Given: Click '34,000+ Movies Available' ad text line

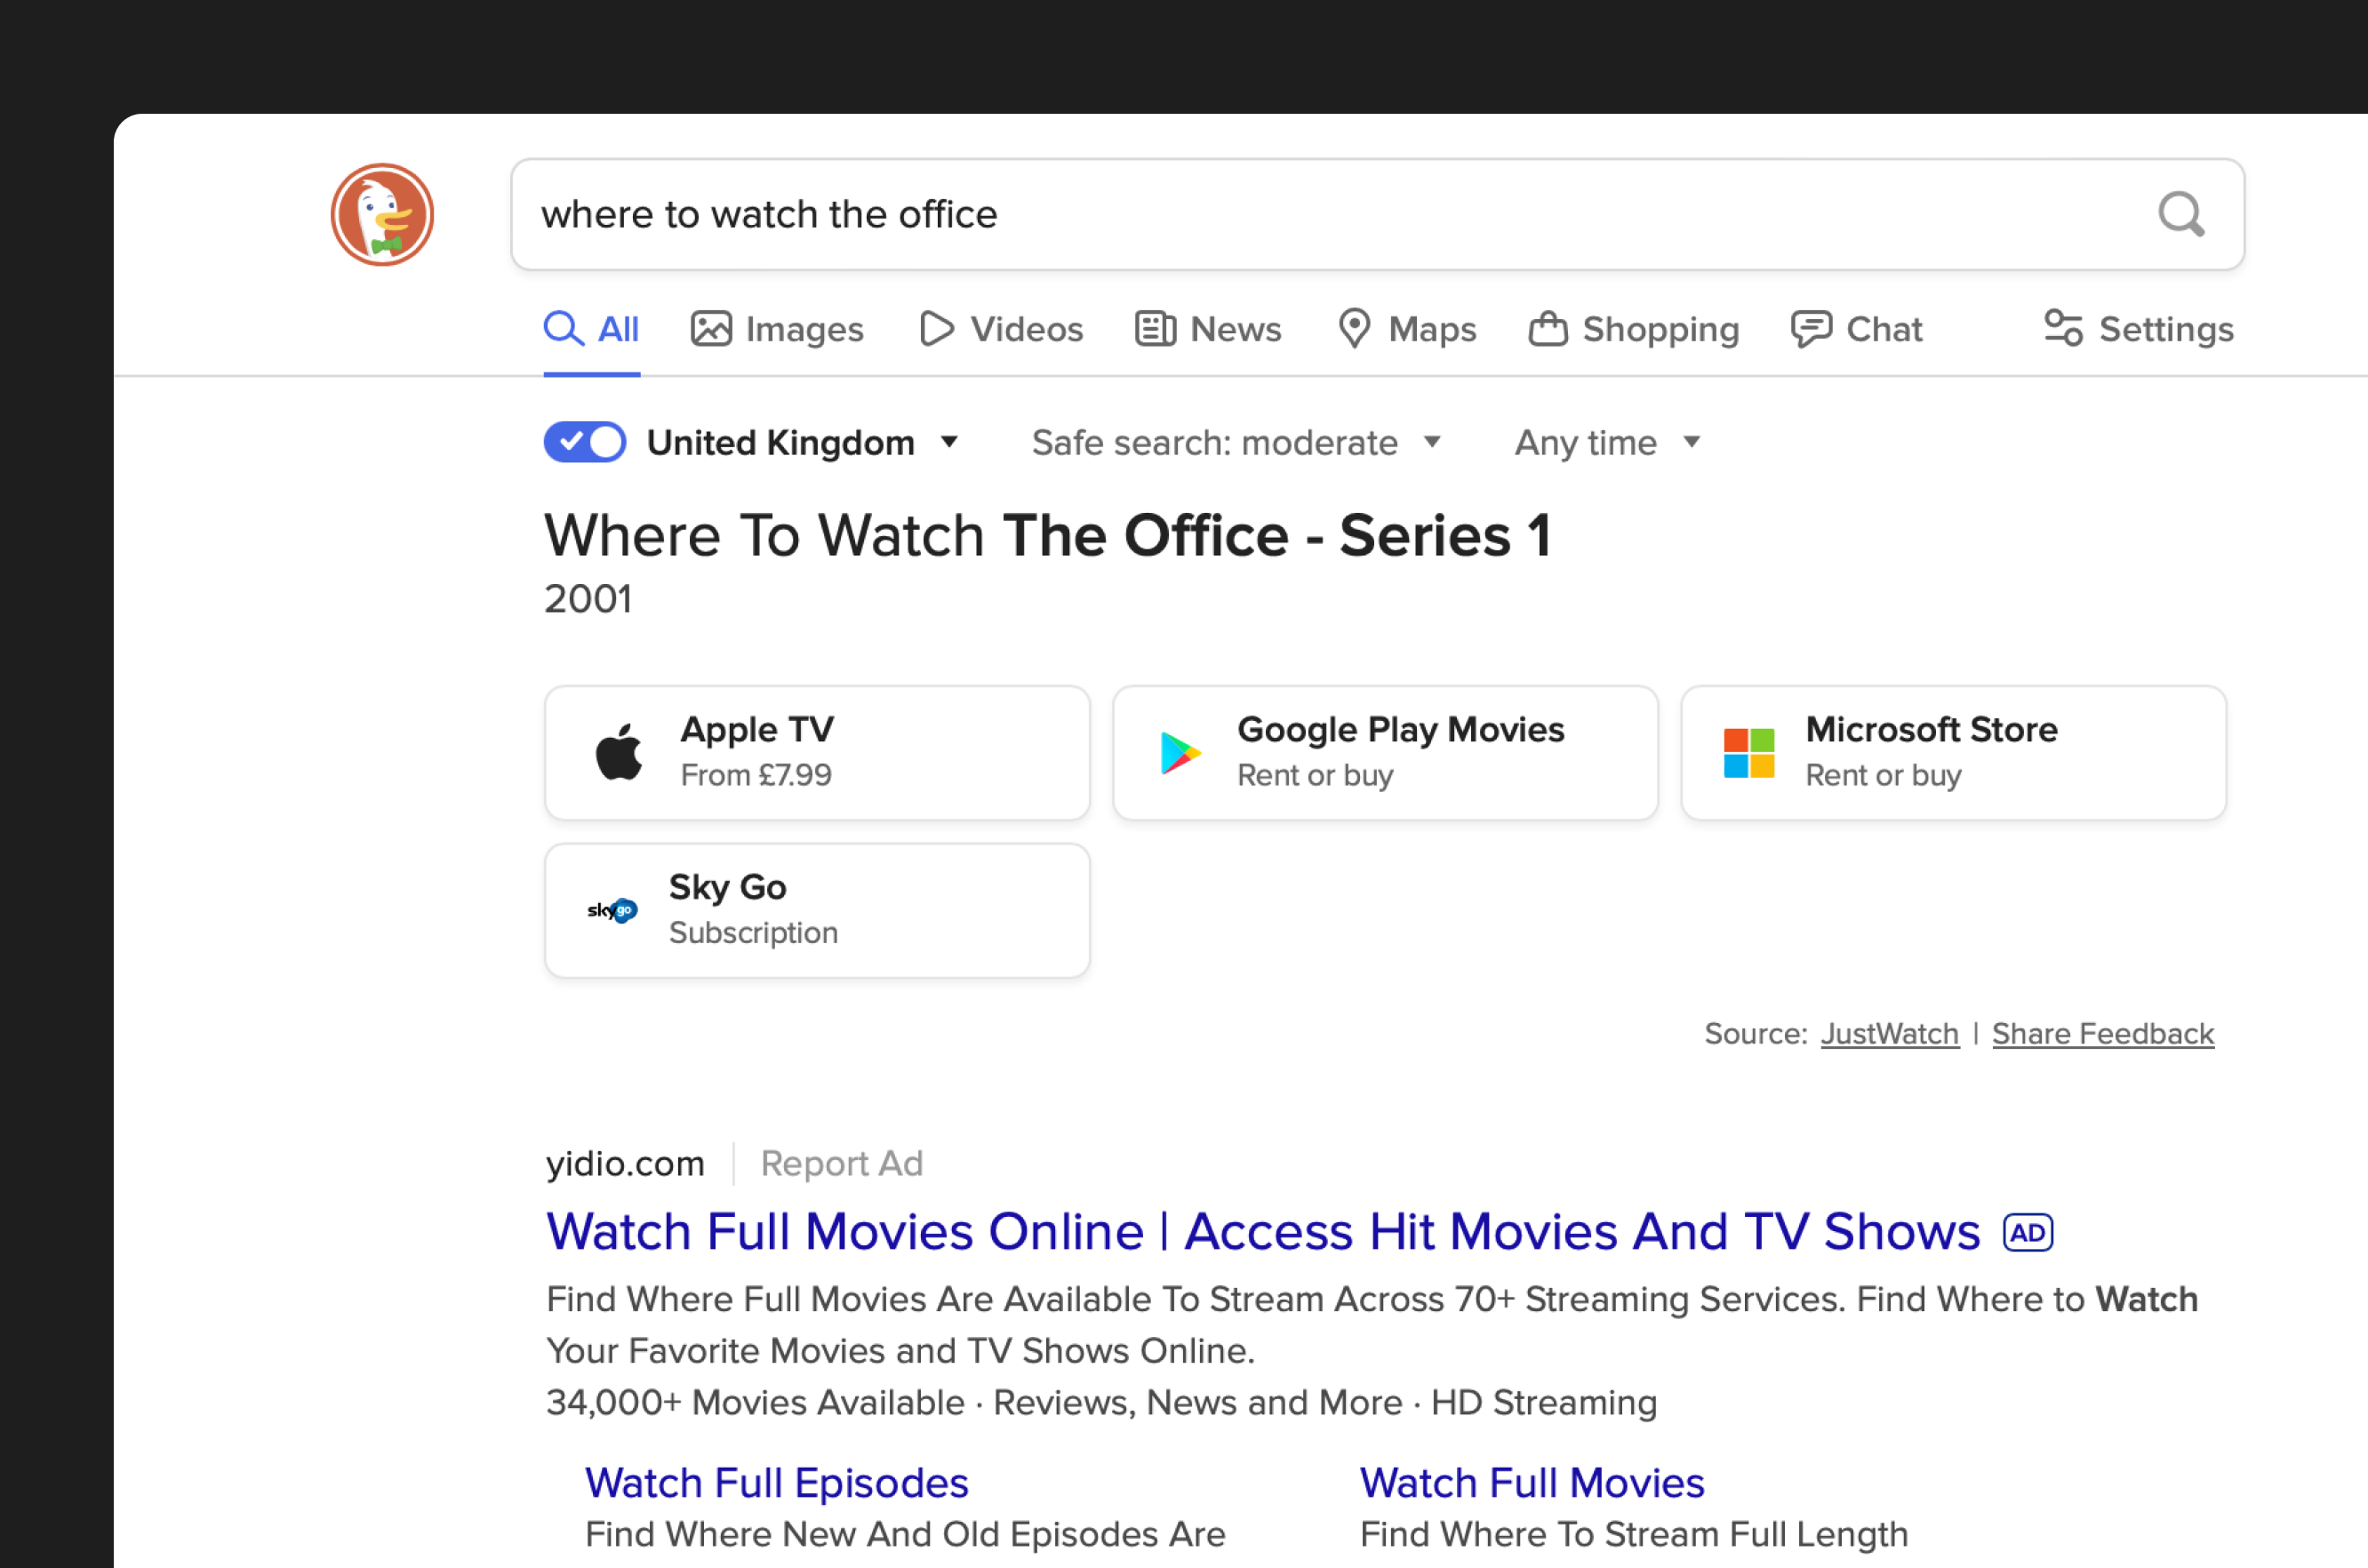Looking at the screenshot, I should pyautogui.click(x=755, y=1402).
